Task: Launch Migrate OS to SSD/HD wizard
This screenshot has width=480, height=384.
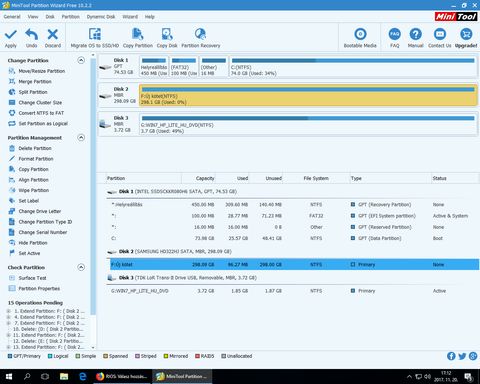Action: click(x=95, y=38)
